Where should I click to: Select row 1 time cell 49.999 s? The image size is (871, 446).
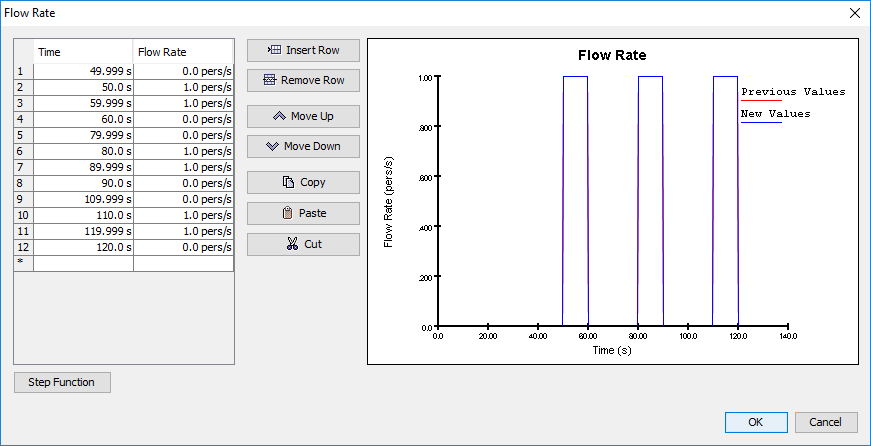click(83, 71)
